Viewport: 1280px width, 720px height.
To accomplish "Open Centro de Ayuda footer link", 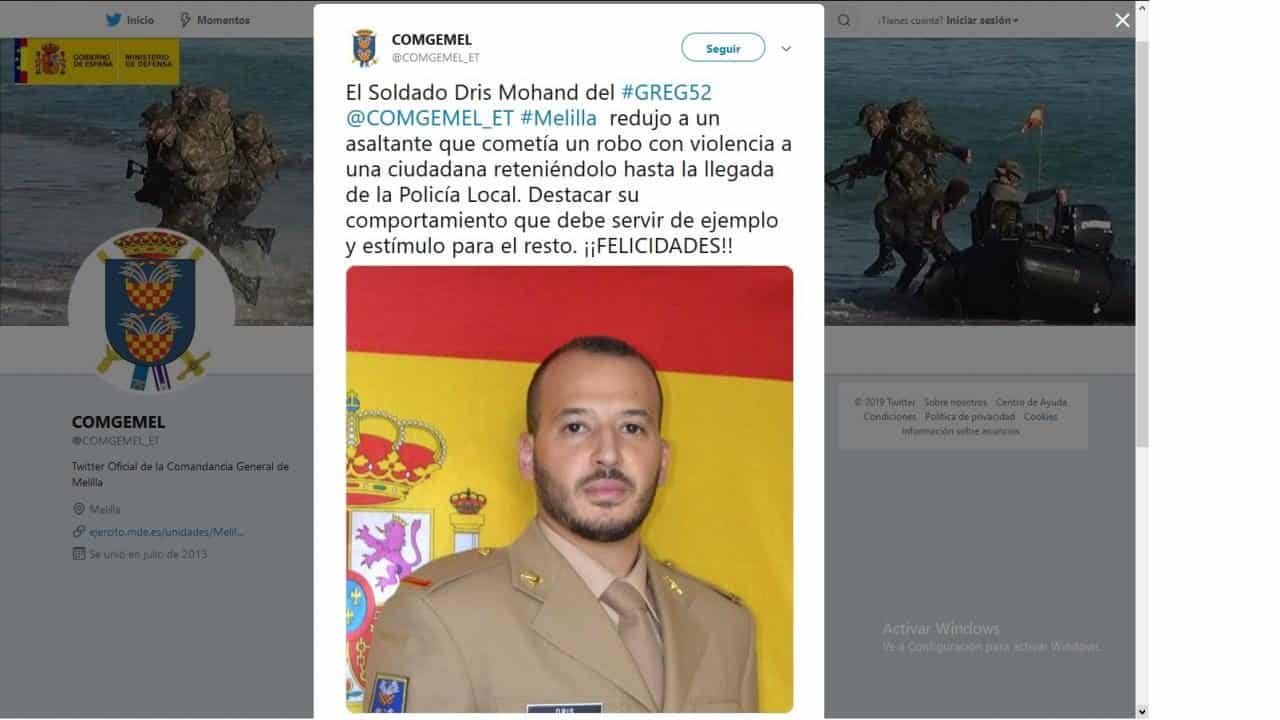I will coord(1031,402).
